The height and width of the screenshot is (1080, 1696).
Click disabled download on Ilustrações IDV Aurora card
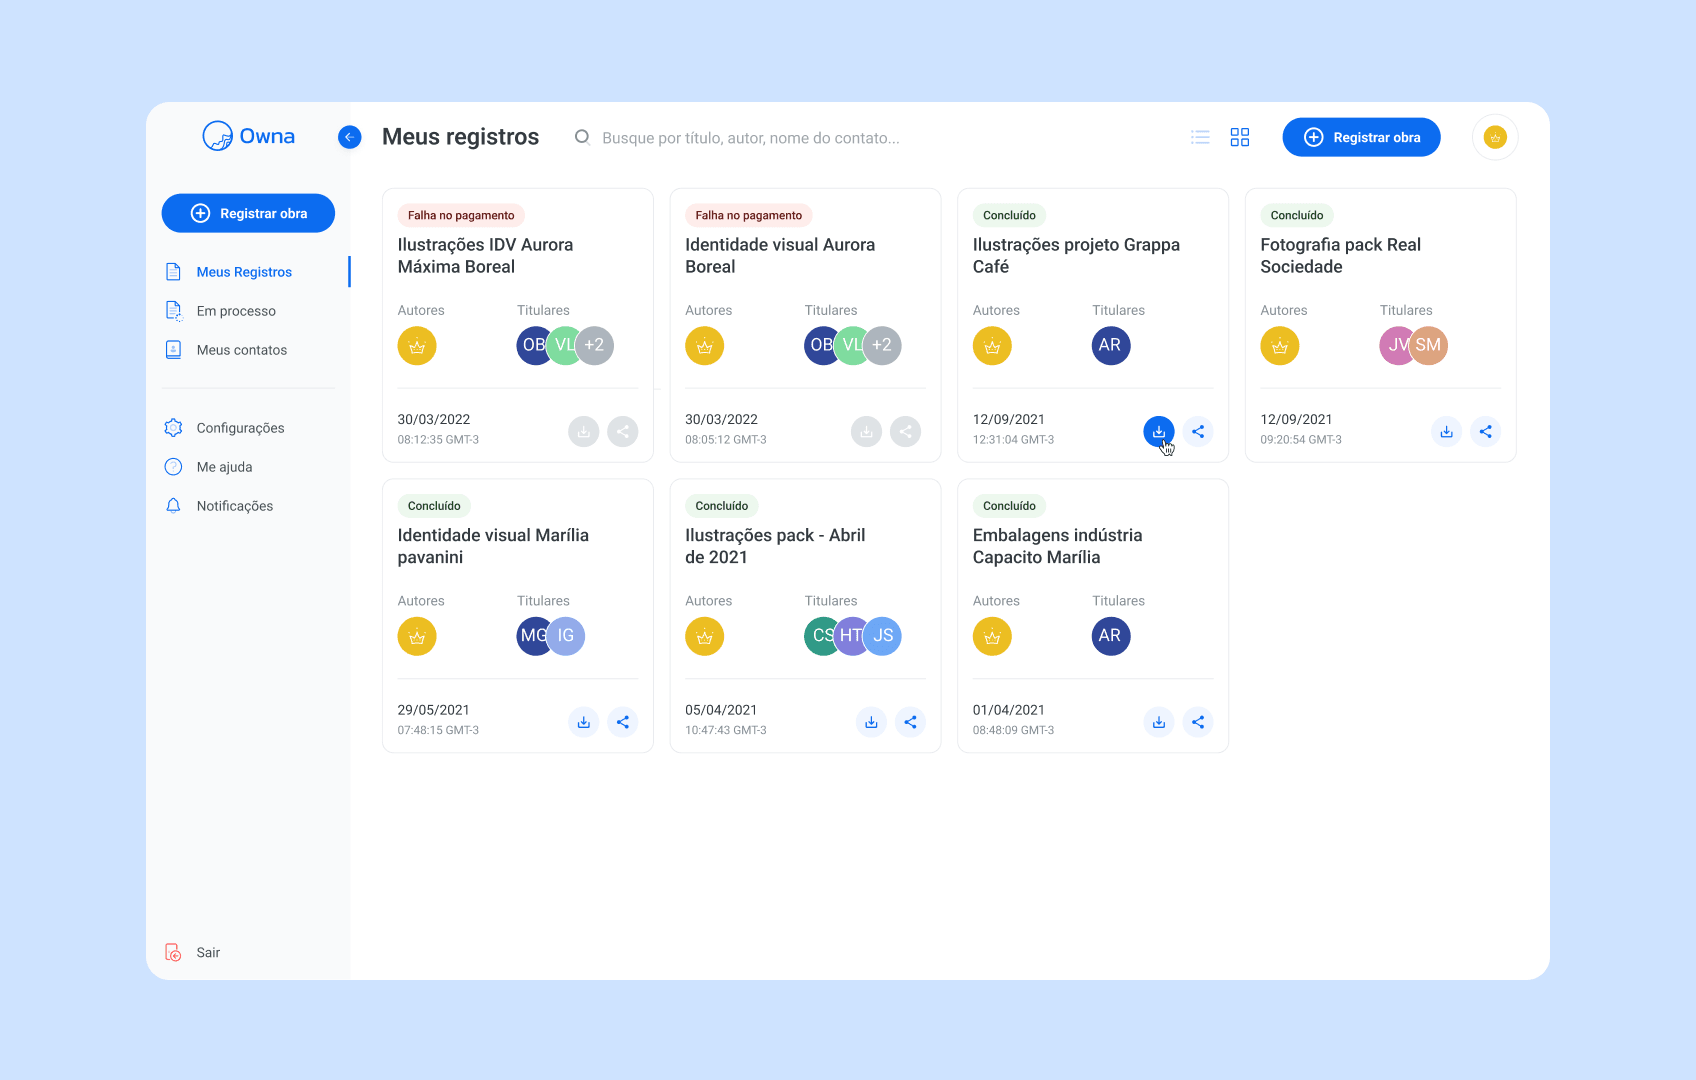point(584,432)
